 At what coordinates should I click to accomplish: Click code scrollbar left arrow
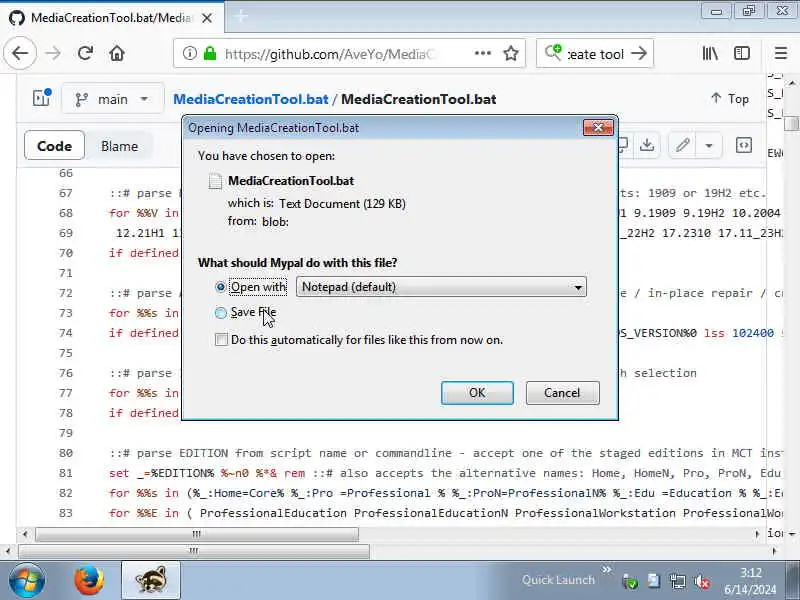tap(25, 534)
